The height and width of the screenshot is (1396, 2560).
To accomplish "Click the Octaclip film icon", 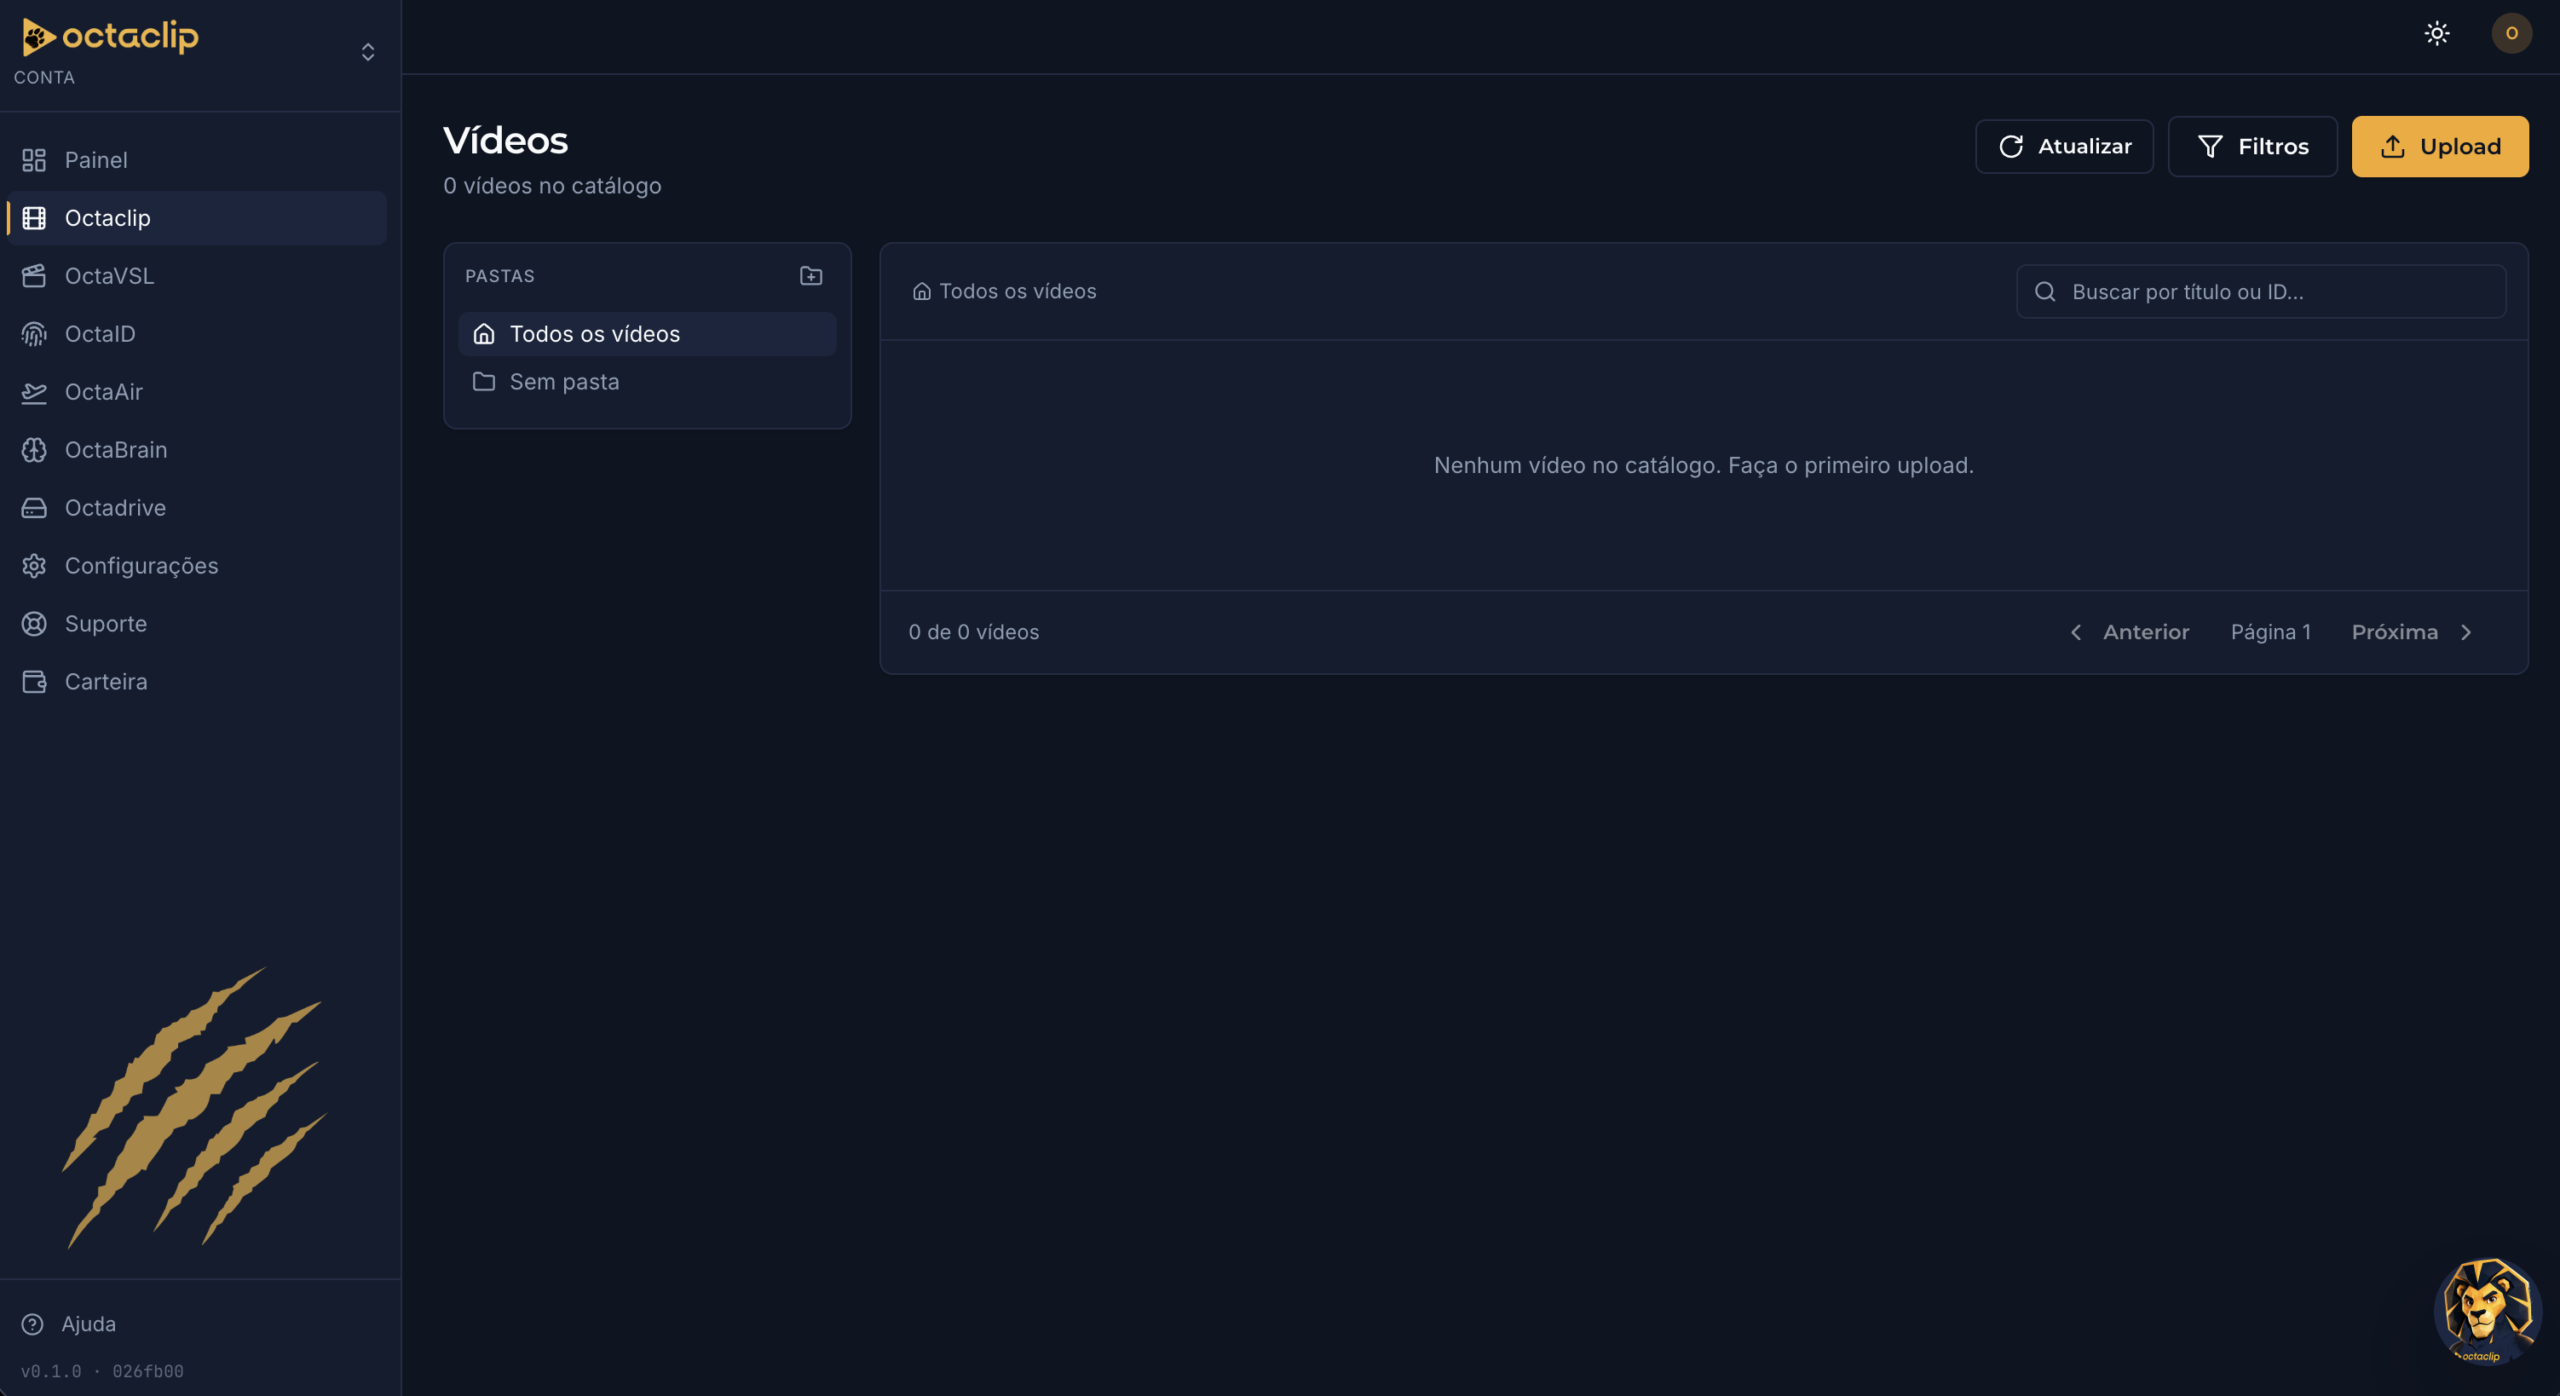I will pos(34,218).
